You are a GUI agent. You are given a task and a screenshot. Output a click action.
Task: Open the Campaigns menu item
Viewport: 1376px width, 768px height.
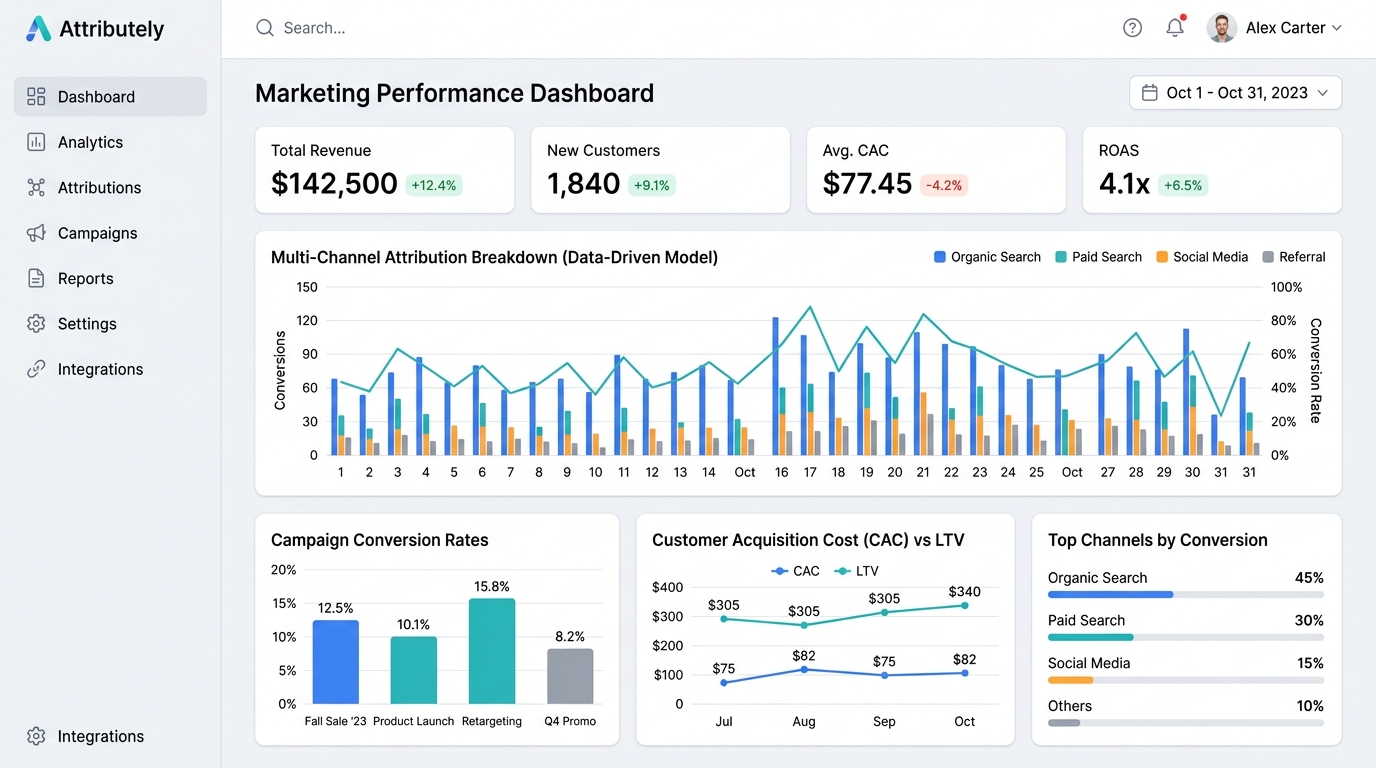pos(110,233)
